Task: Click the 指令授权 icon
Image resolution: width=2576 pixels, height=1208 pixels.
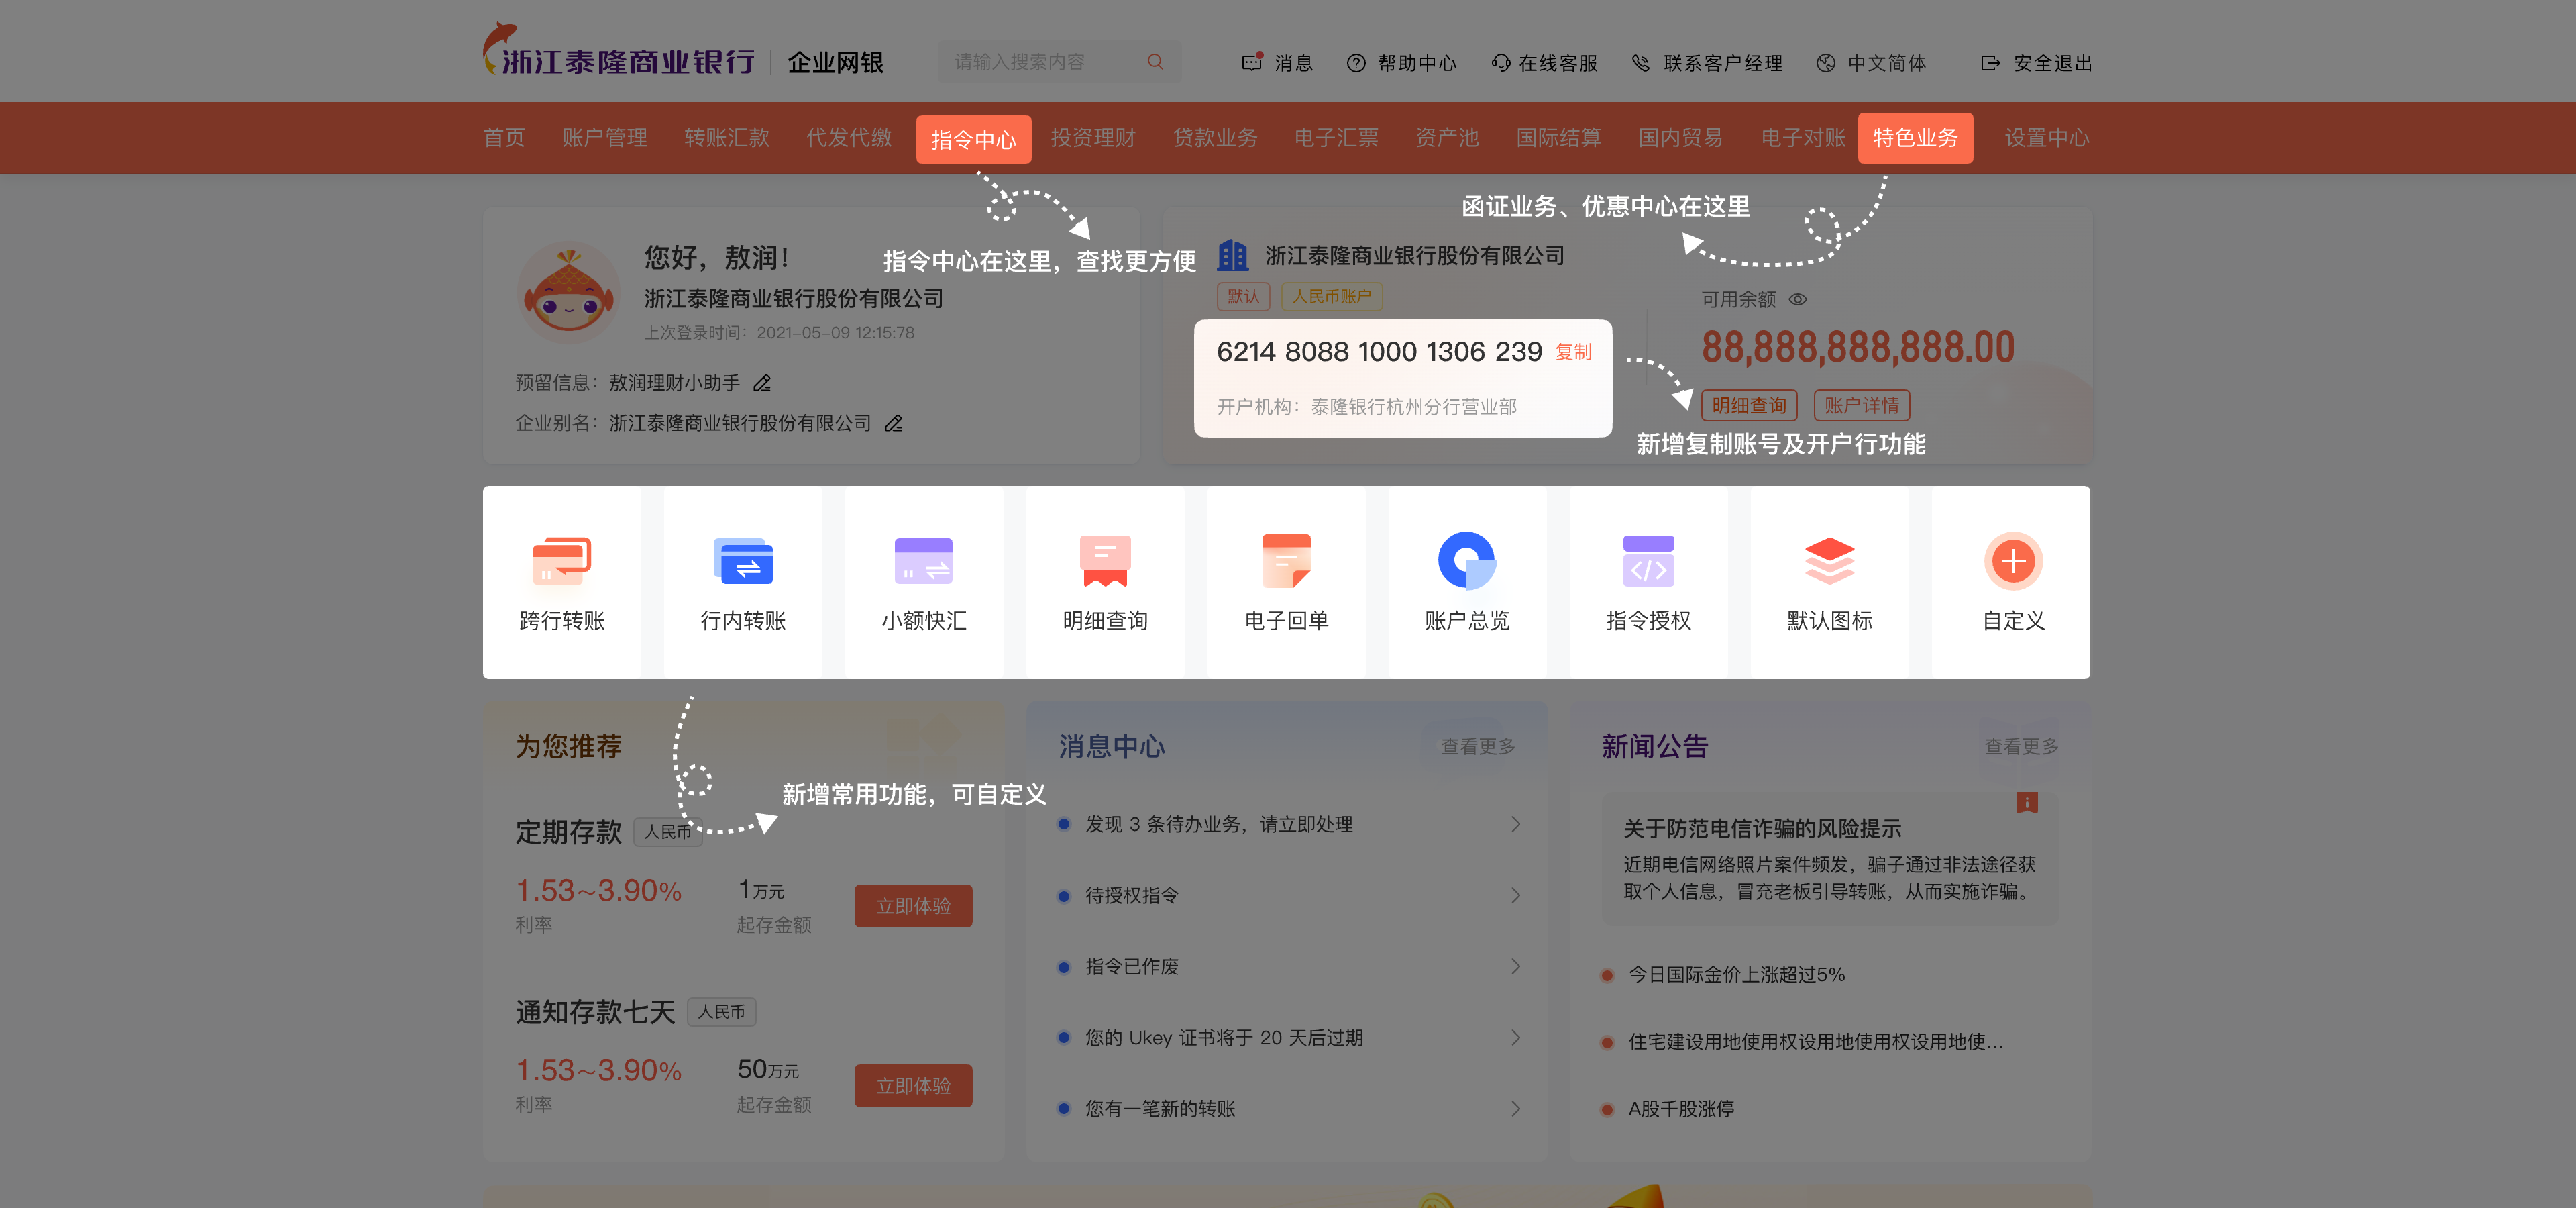Action: 1648,561
